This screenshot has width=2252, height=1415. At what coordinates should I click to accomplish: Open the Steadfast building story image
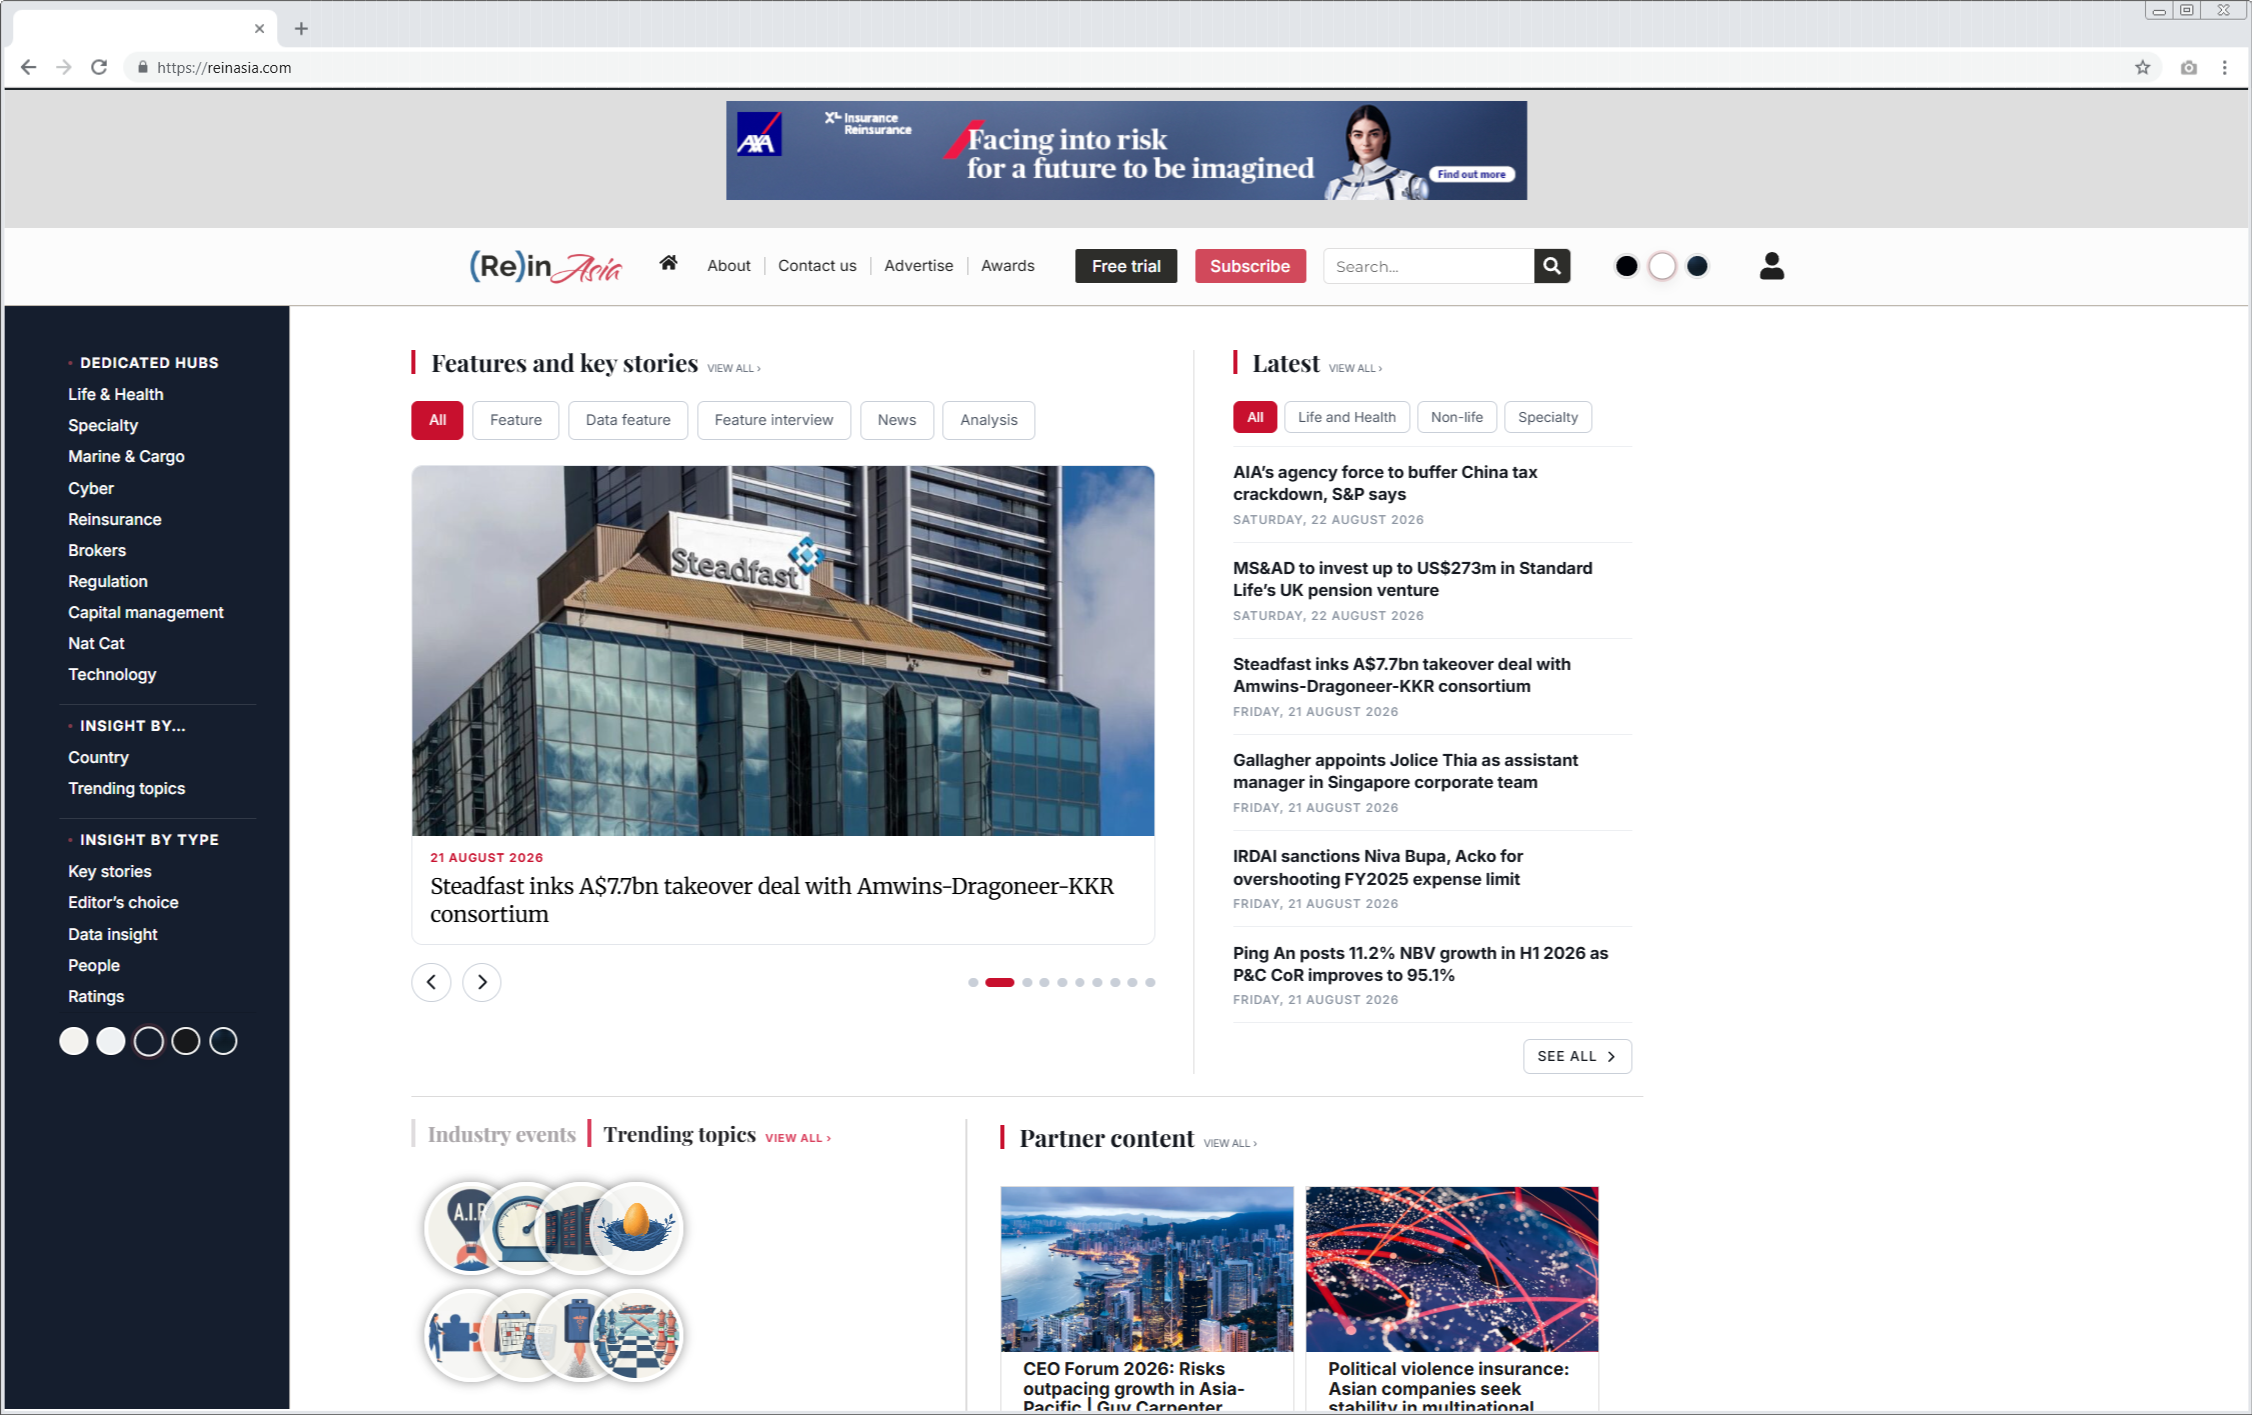tap(783, 651)
